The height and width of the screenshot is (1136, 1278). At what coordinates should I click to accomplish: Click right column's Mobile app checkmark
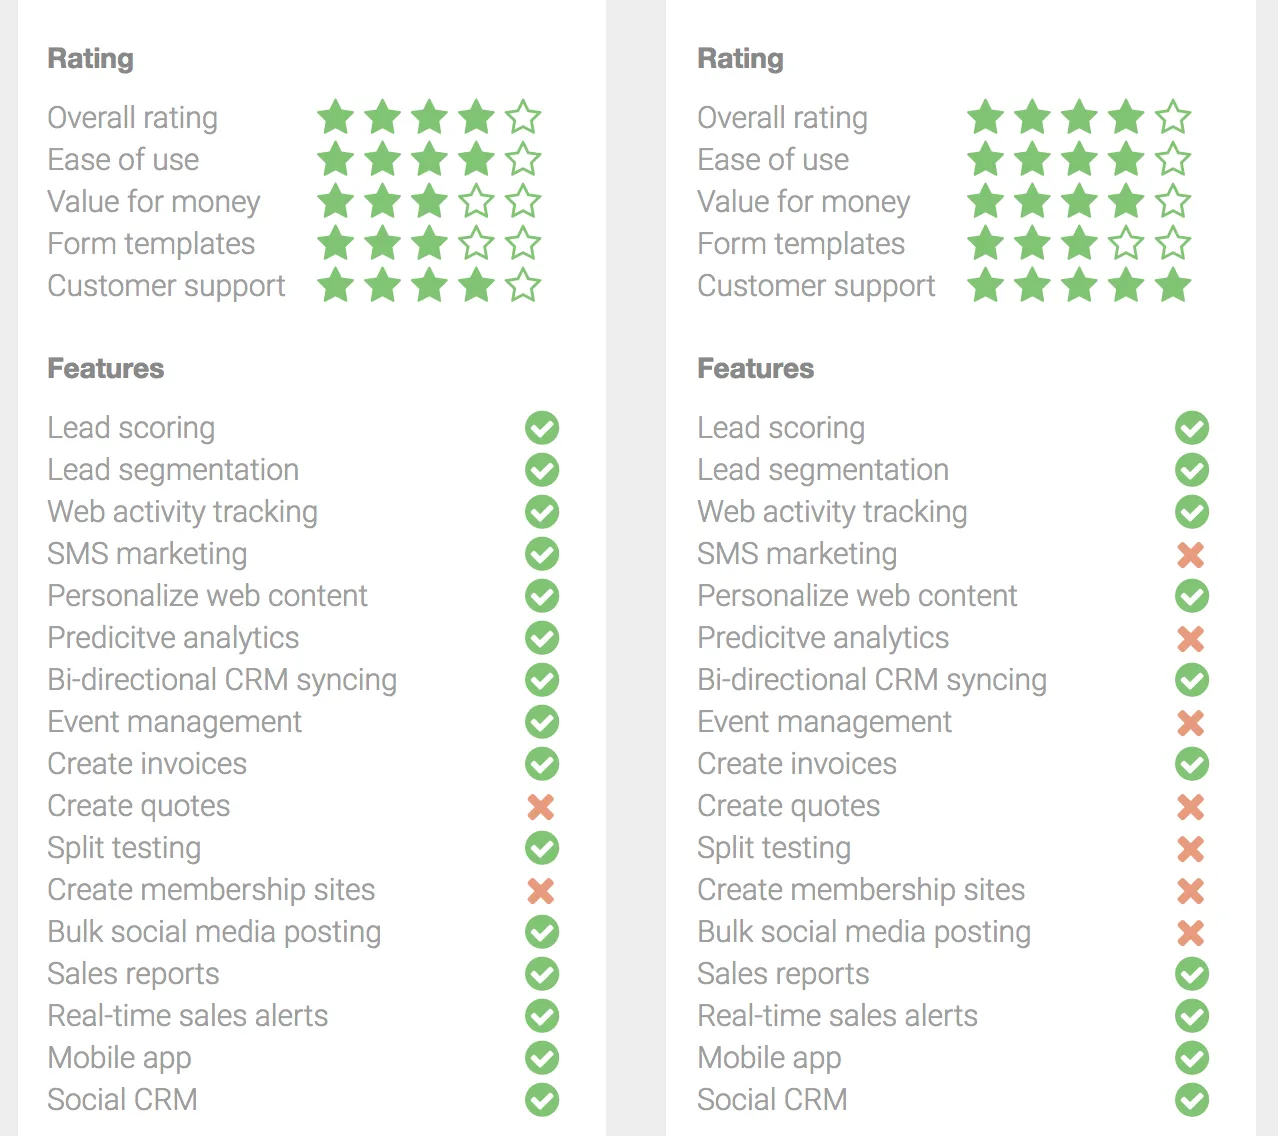coord(1192,1058)
